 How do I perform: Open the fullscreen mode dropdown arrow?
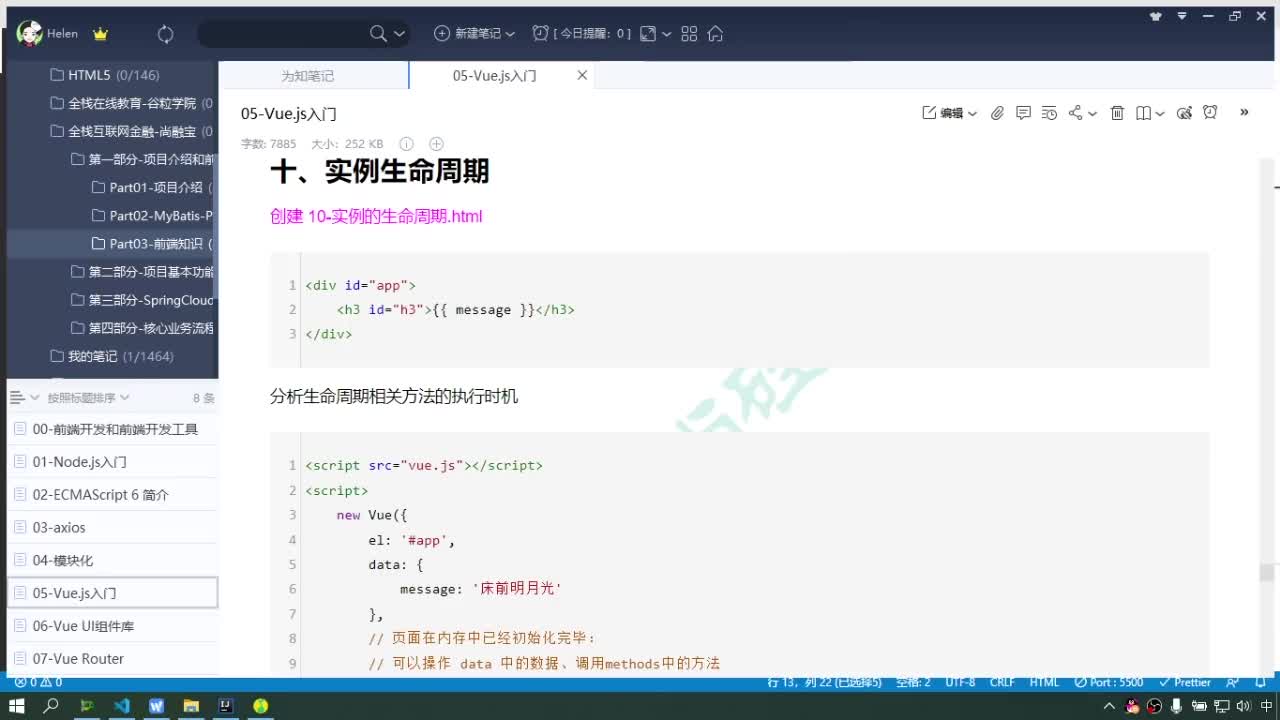(x=666, y=34)
